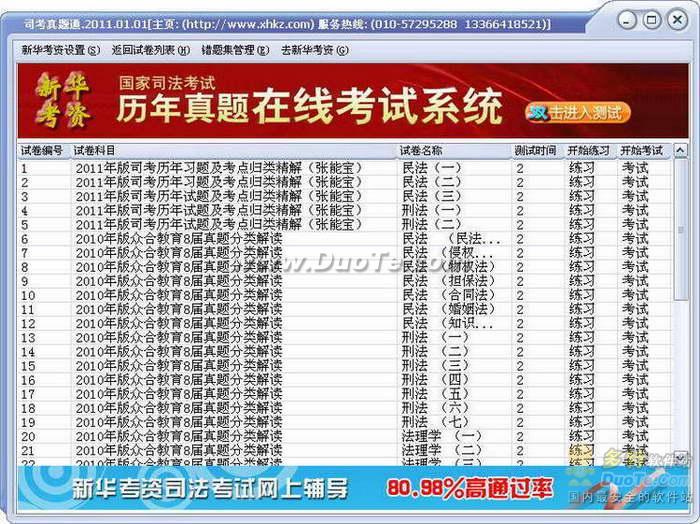Screen dimensions: 700x524
Task: Select paper name 民法（担保法） in row 9
Action: 449,281
